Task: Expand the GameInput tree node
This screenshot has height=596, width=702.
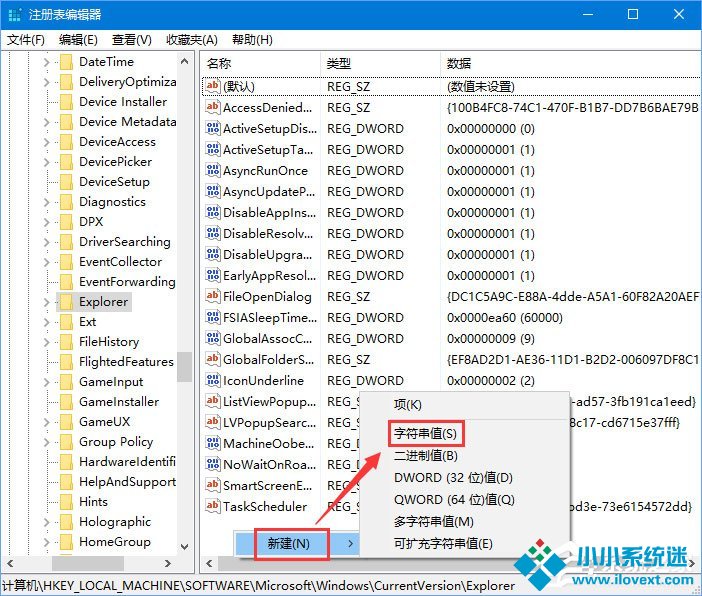Action: (x=46, y=382)
